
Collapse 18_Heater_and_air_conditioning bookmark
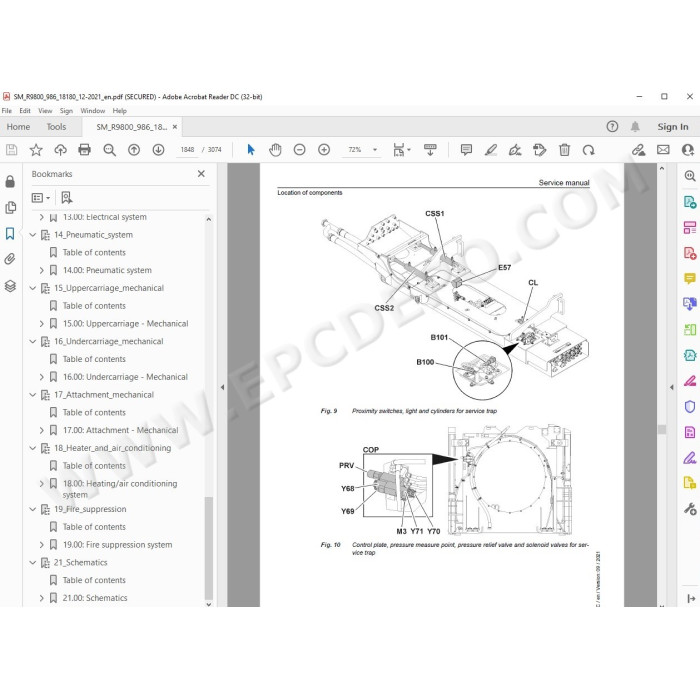(33, 448)
